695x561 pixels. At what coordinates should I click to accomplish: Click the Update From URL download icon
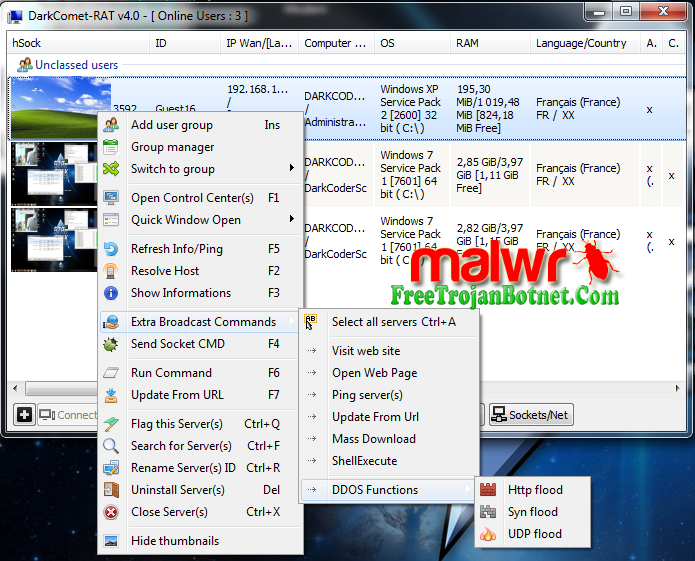111,395
